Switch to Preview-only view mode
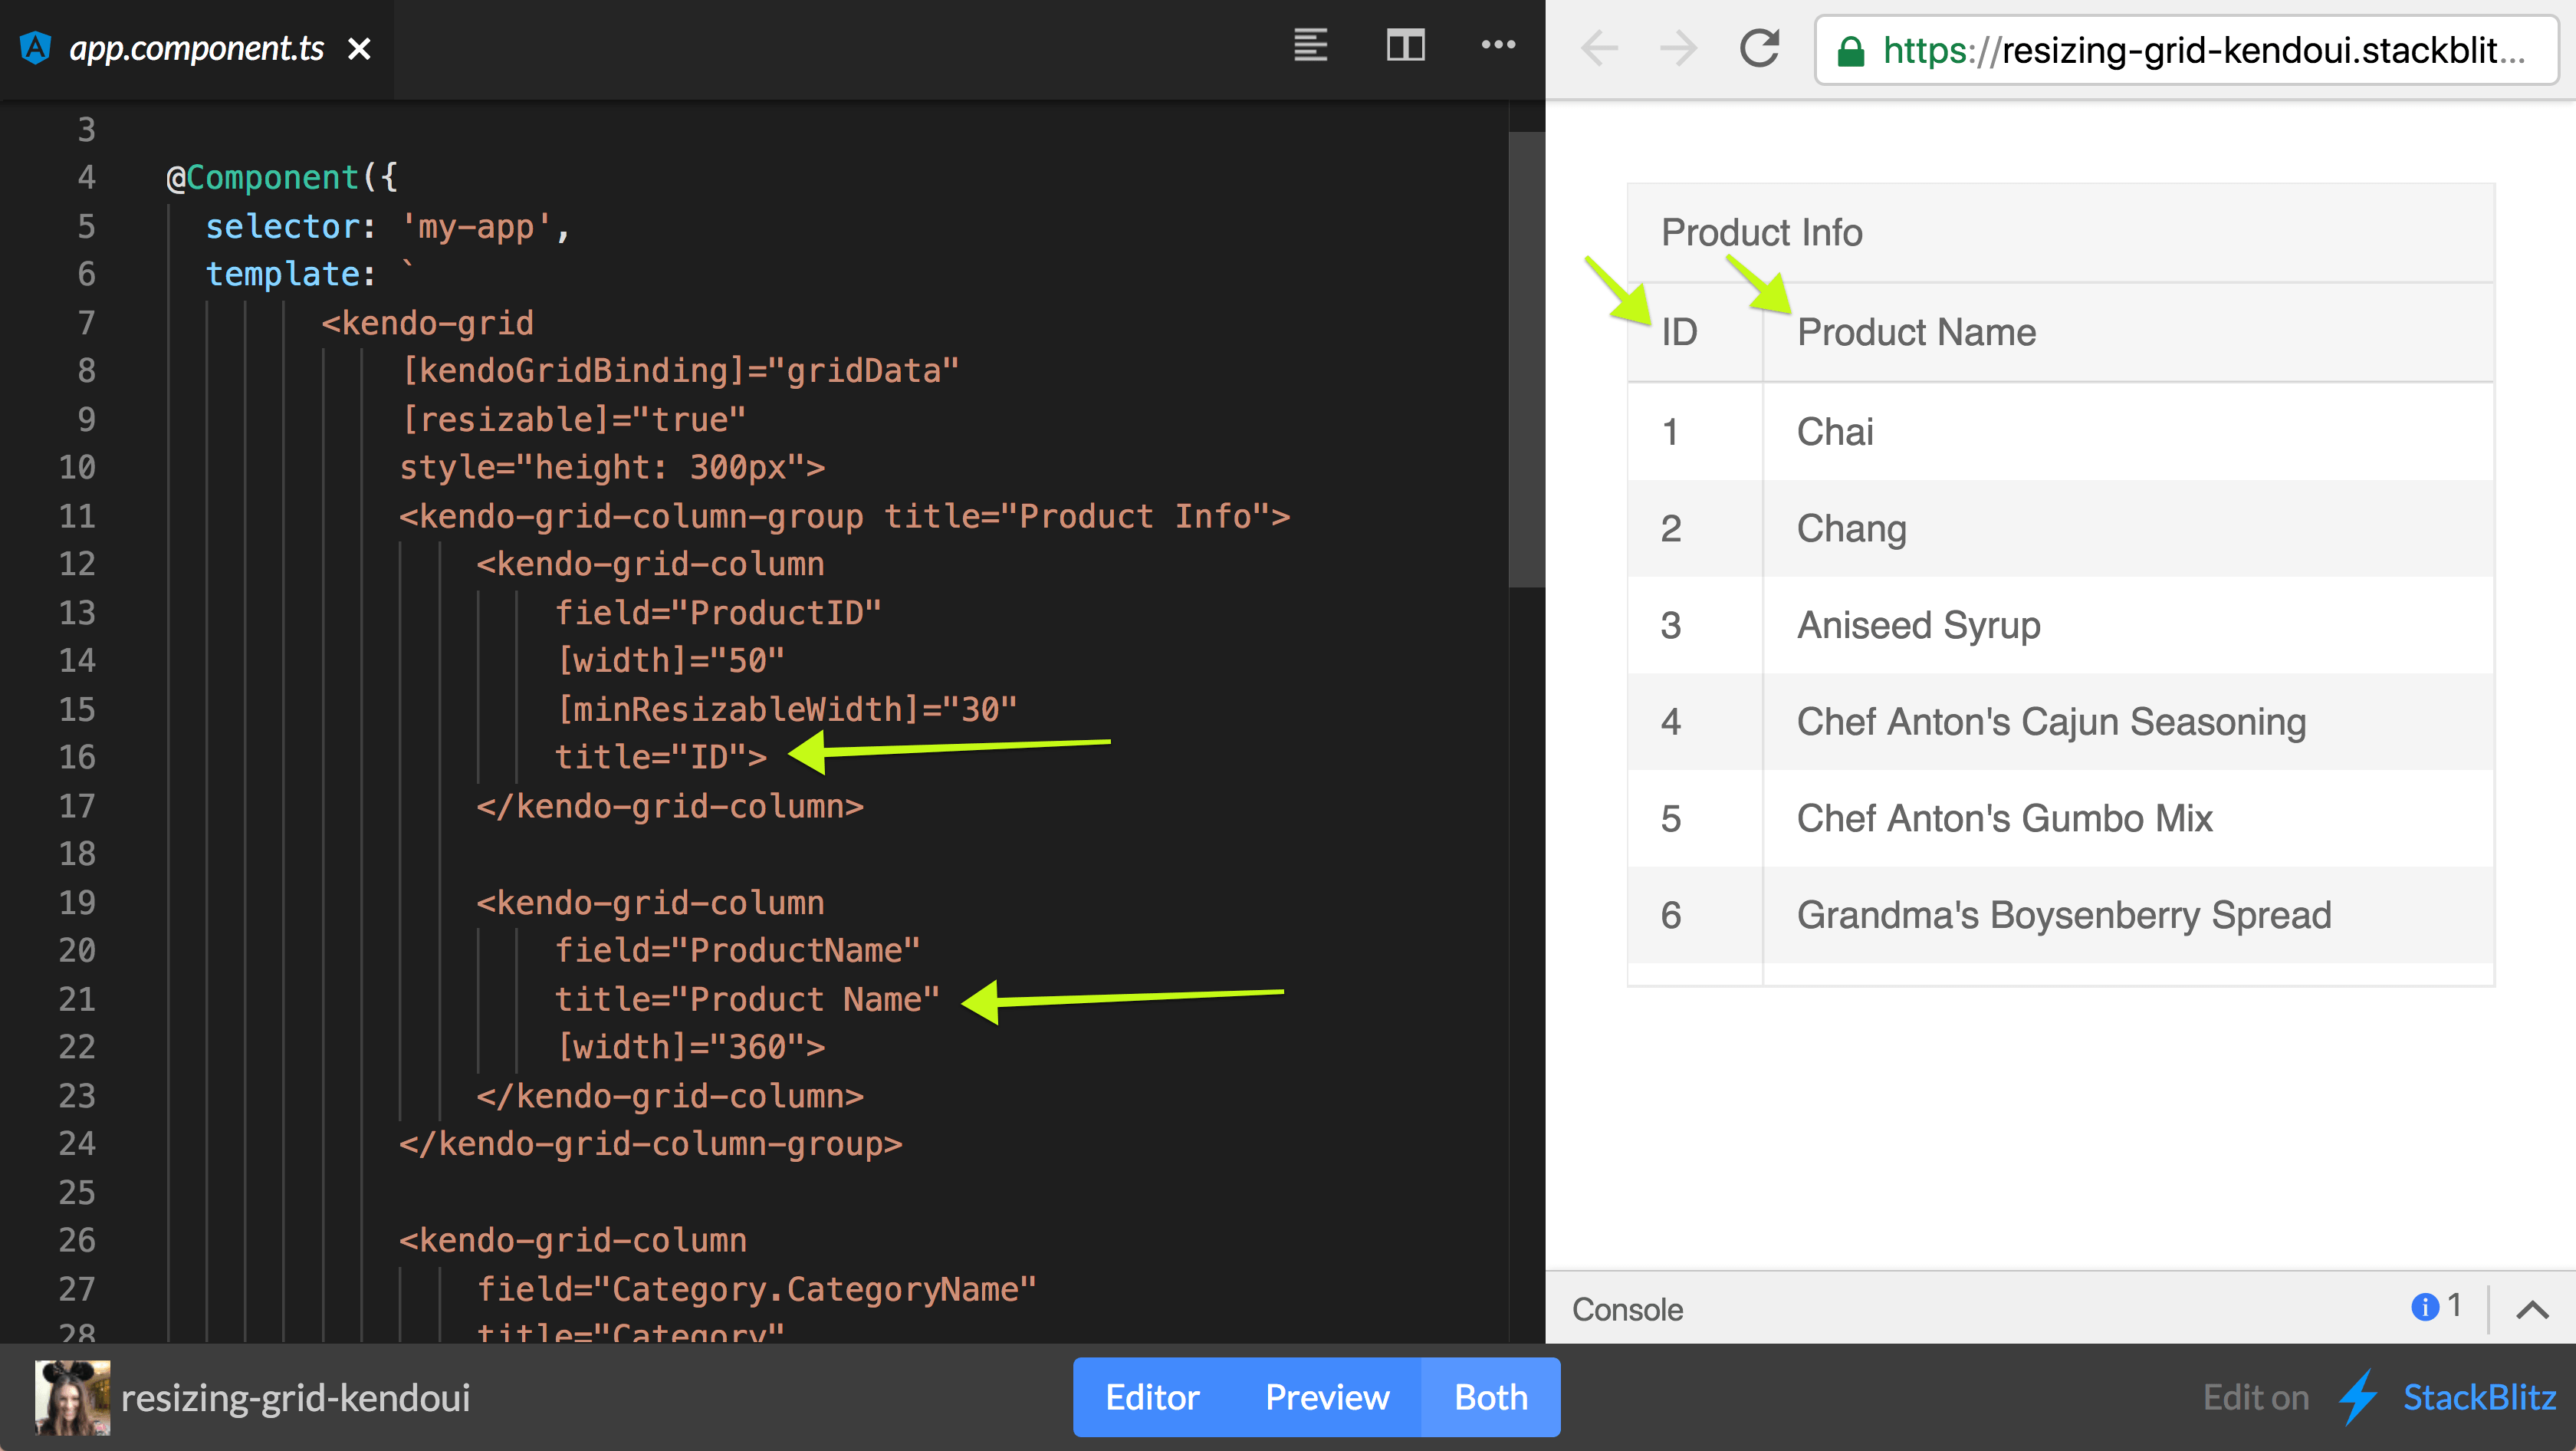This screenshot has width=2576, height=1451. [x=1327, y=1397]
